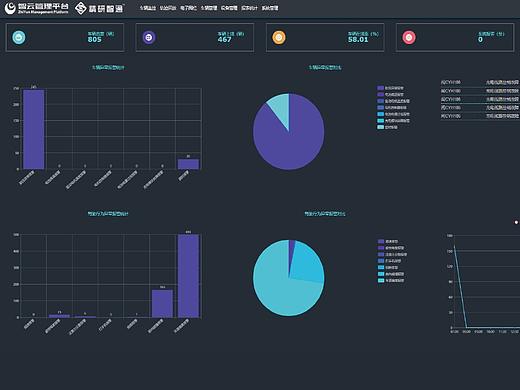Toggle the fifth legend entry of the lower pie chart

[x=388, y=267]
